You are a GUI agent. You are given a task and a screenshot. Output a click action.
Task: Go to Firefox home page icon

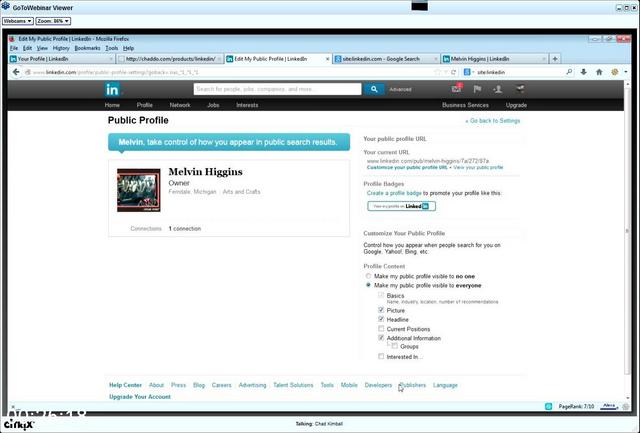[x=599, y=72]
